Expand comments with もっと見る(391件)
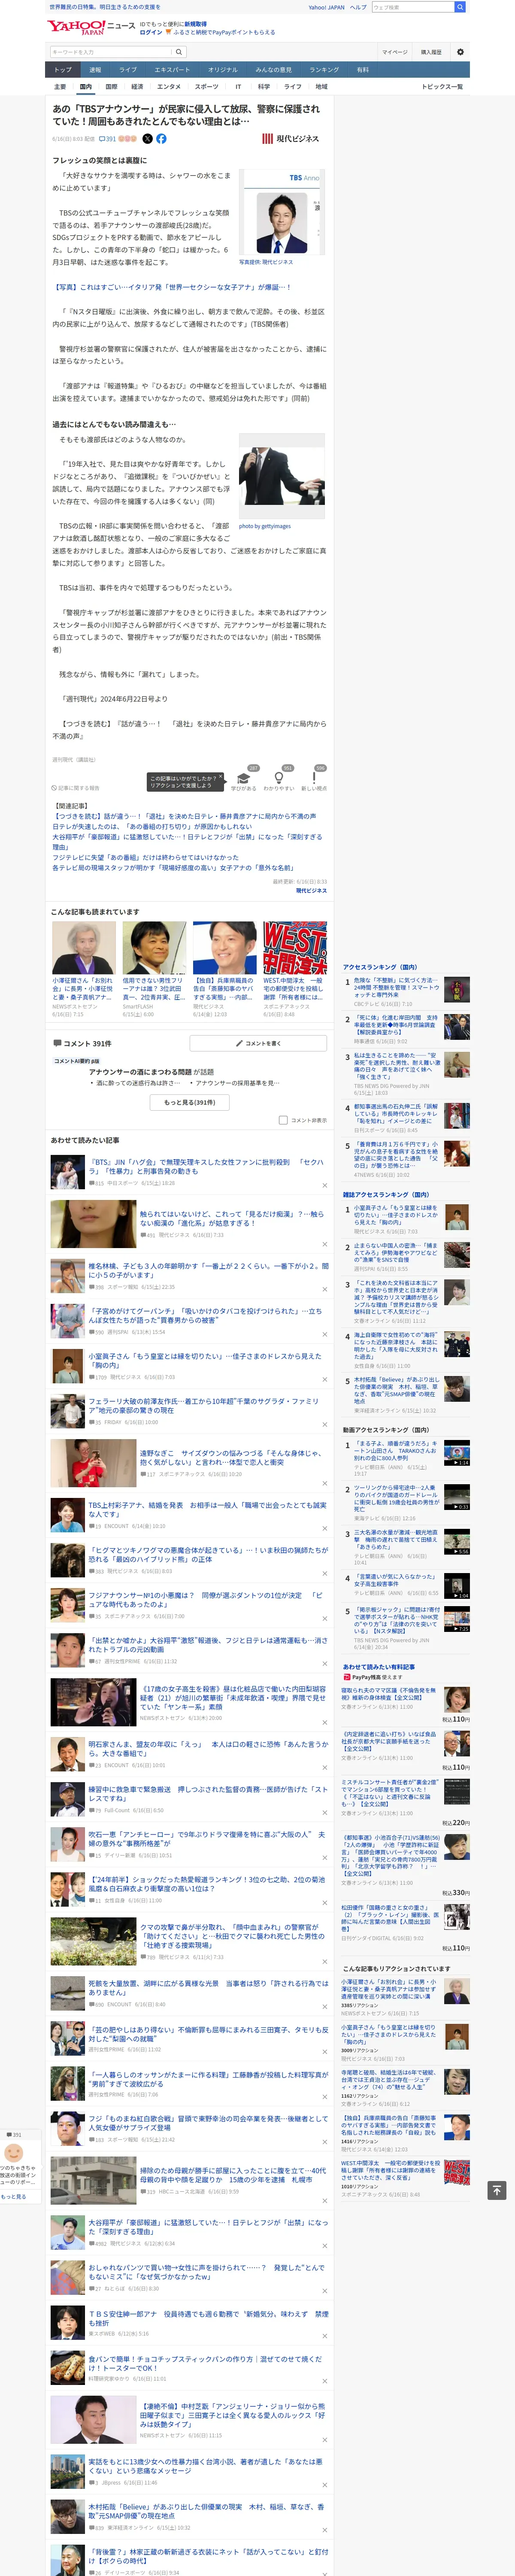The image size is (515, 2576). point(190,1102)
